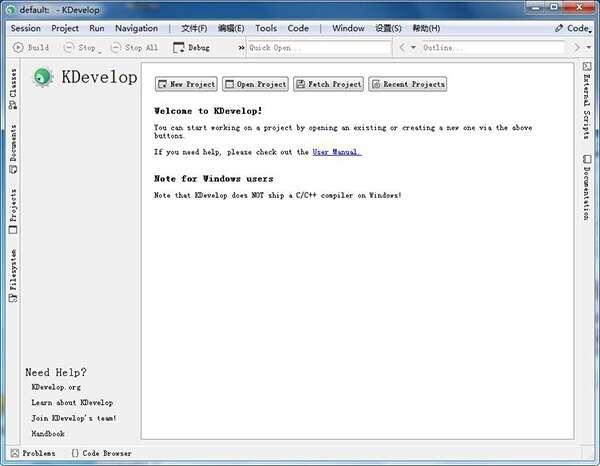This screenshot has height=466, width=600.
Task: Toggle the Problems tool view
Action: pyautogui.click(x=34, y=453)
